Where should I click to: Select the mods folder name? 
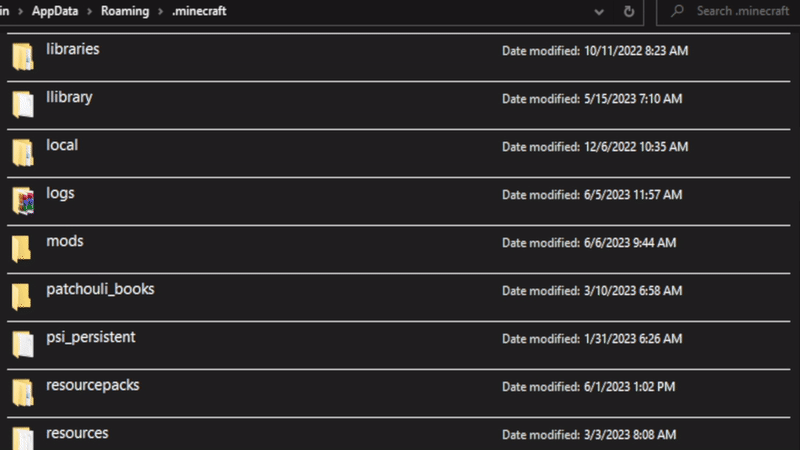pyautogui.click(x=65, y=242)
